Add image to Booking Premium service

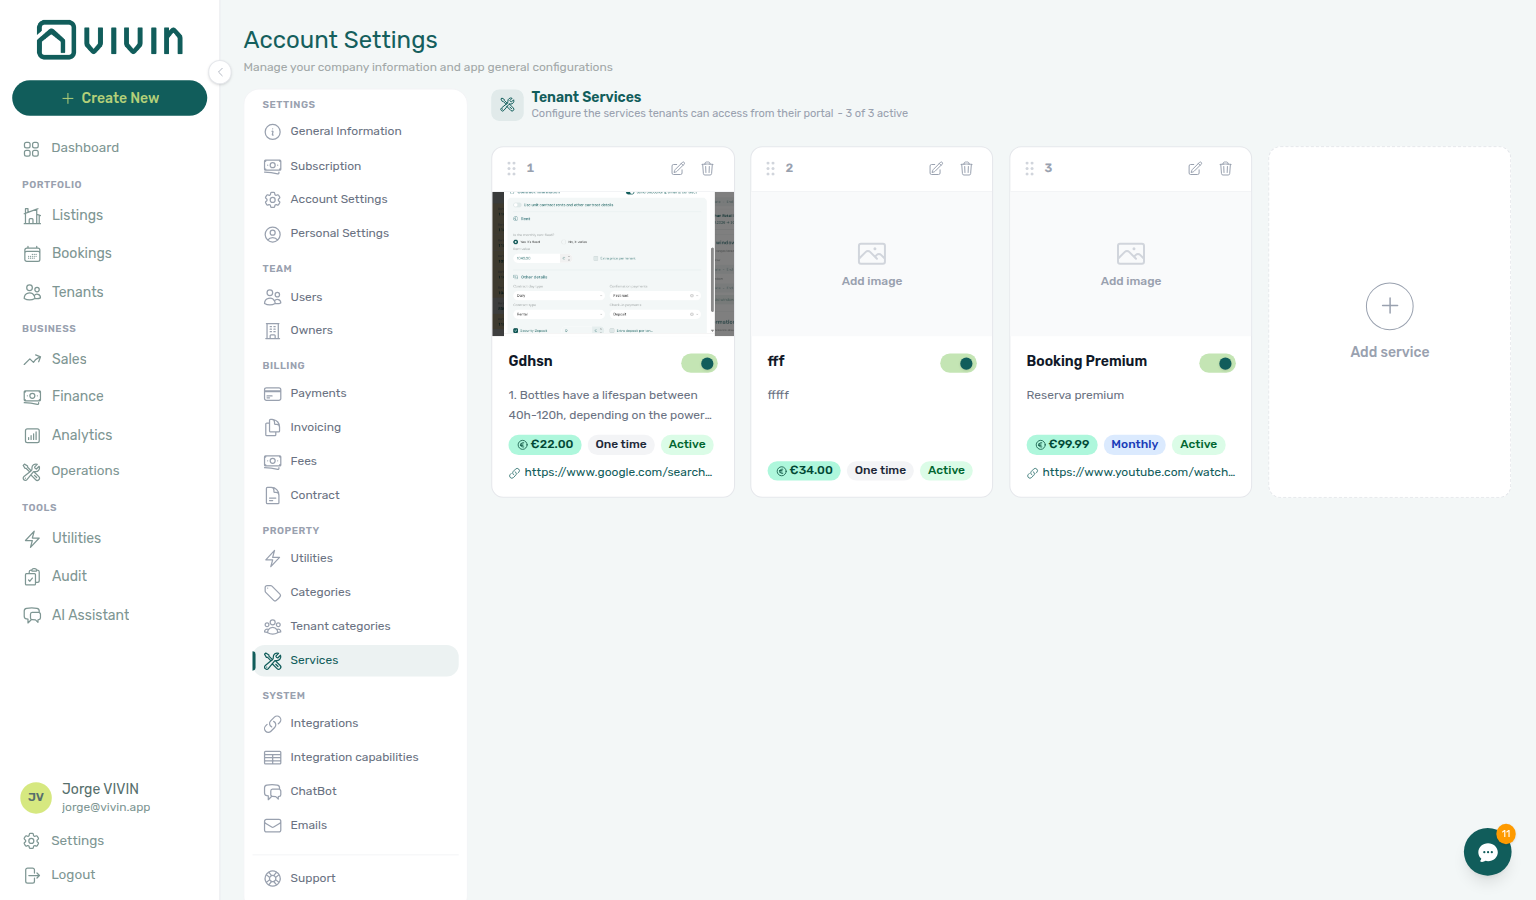pyautogui.click(x=1131, y=265)
